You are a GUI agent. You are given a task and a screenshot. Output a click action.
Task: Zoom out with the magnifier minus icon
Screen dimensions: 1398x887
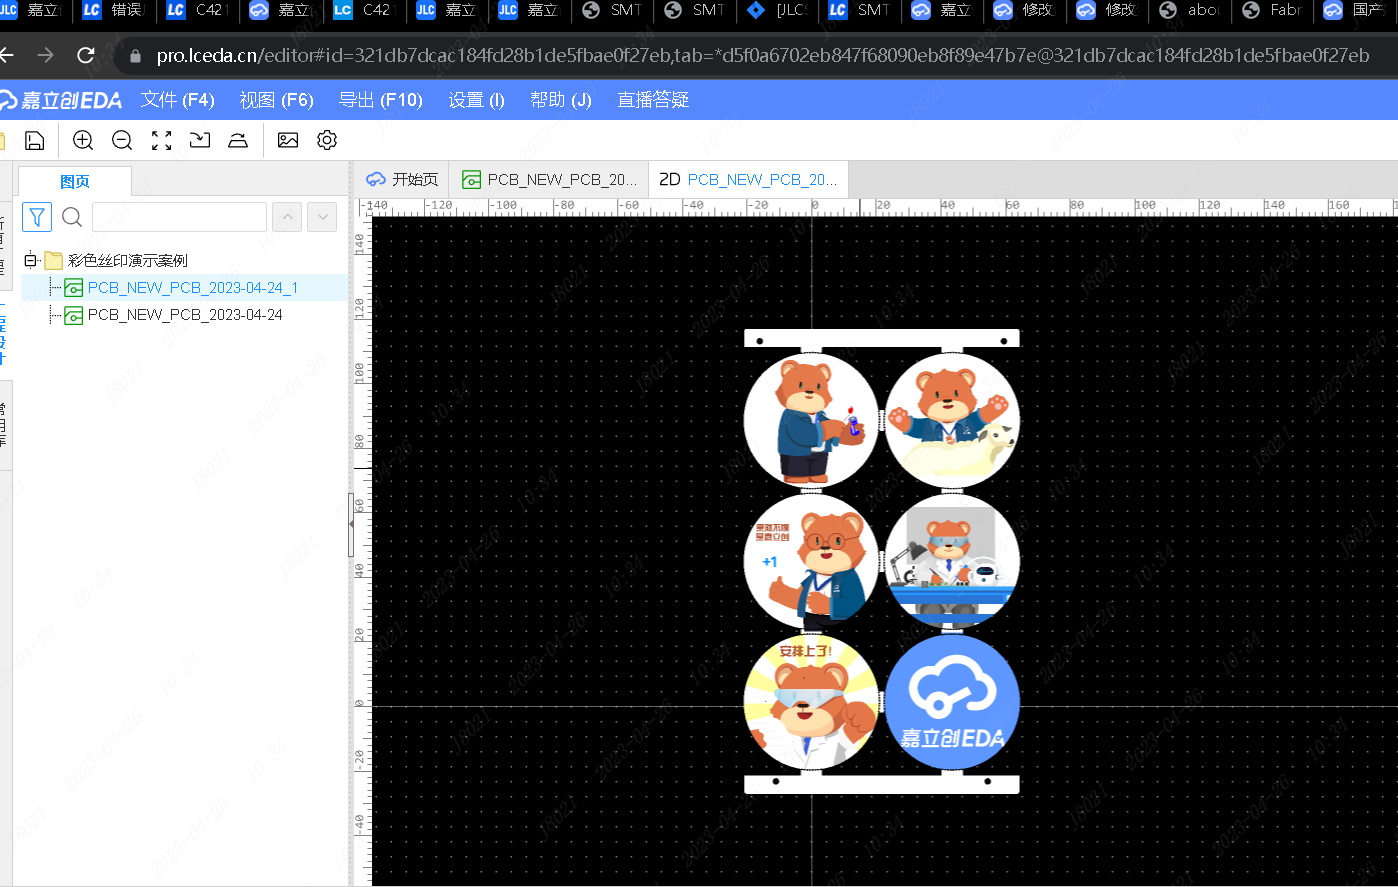point(122,141)
